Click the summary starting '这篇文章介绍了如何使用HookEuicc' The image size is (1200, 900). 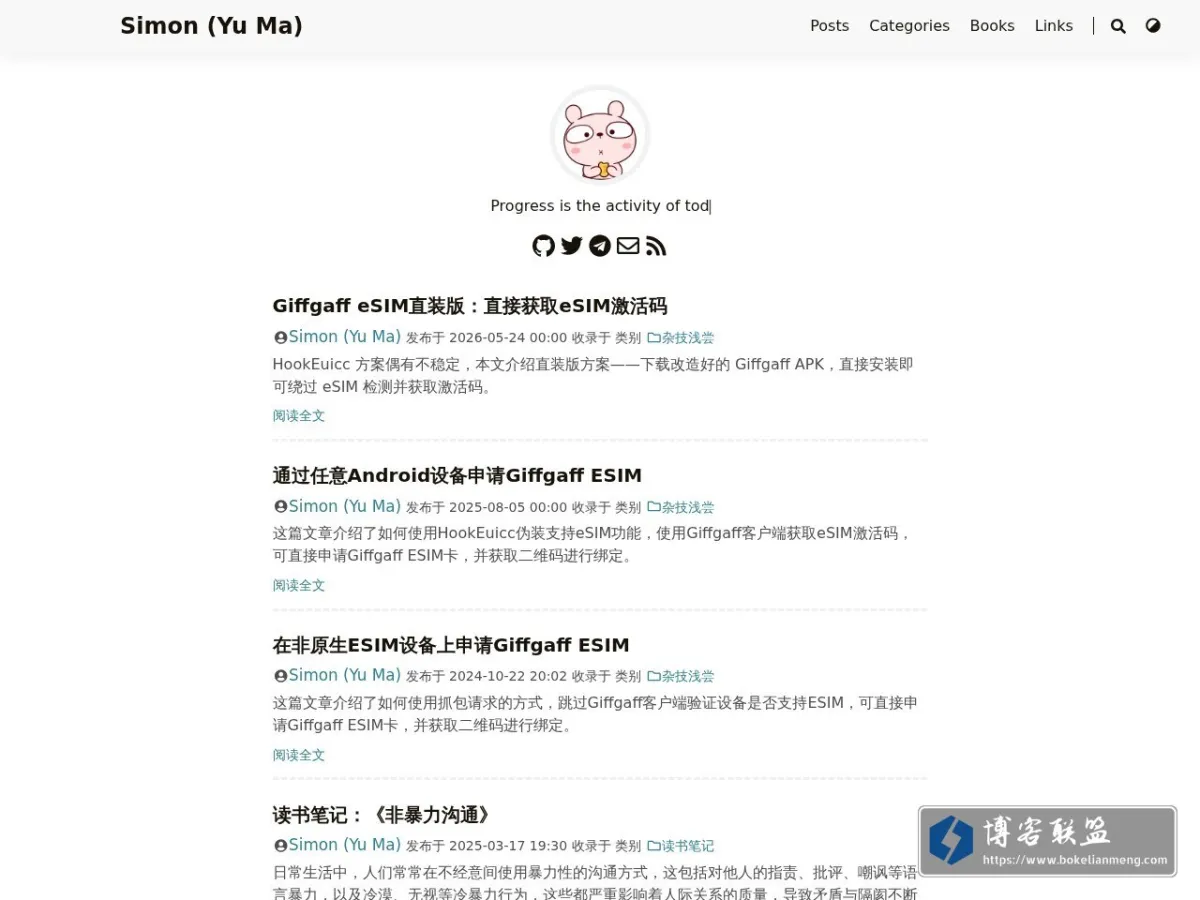pyautogui.click(x=593, y=545)
